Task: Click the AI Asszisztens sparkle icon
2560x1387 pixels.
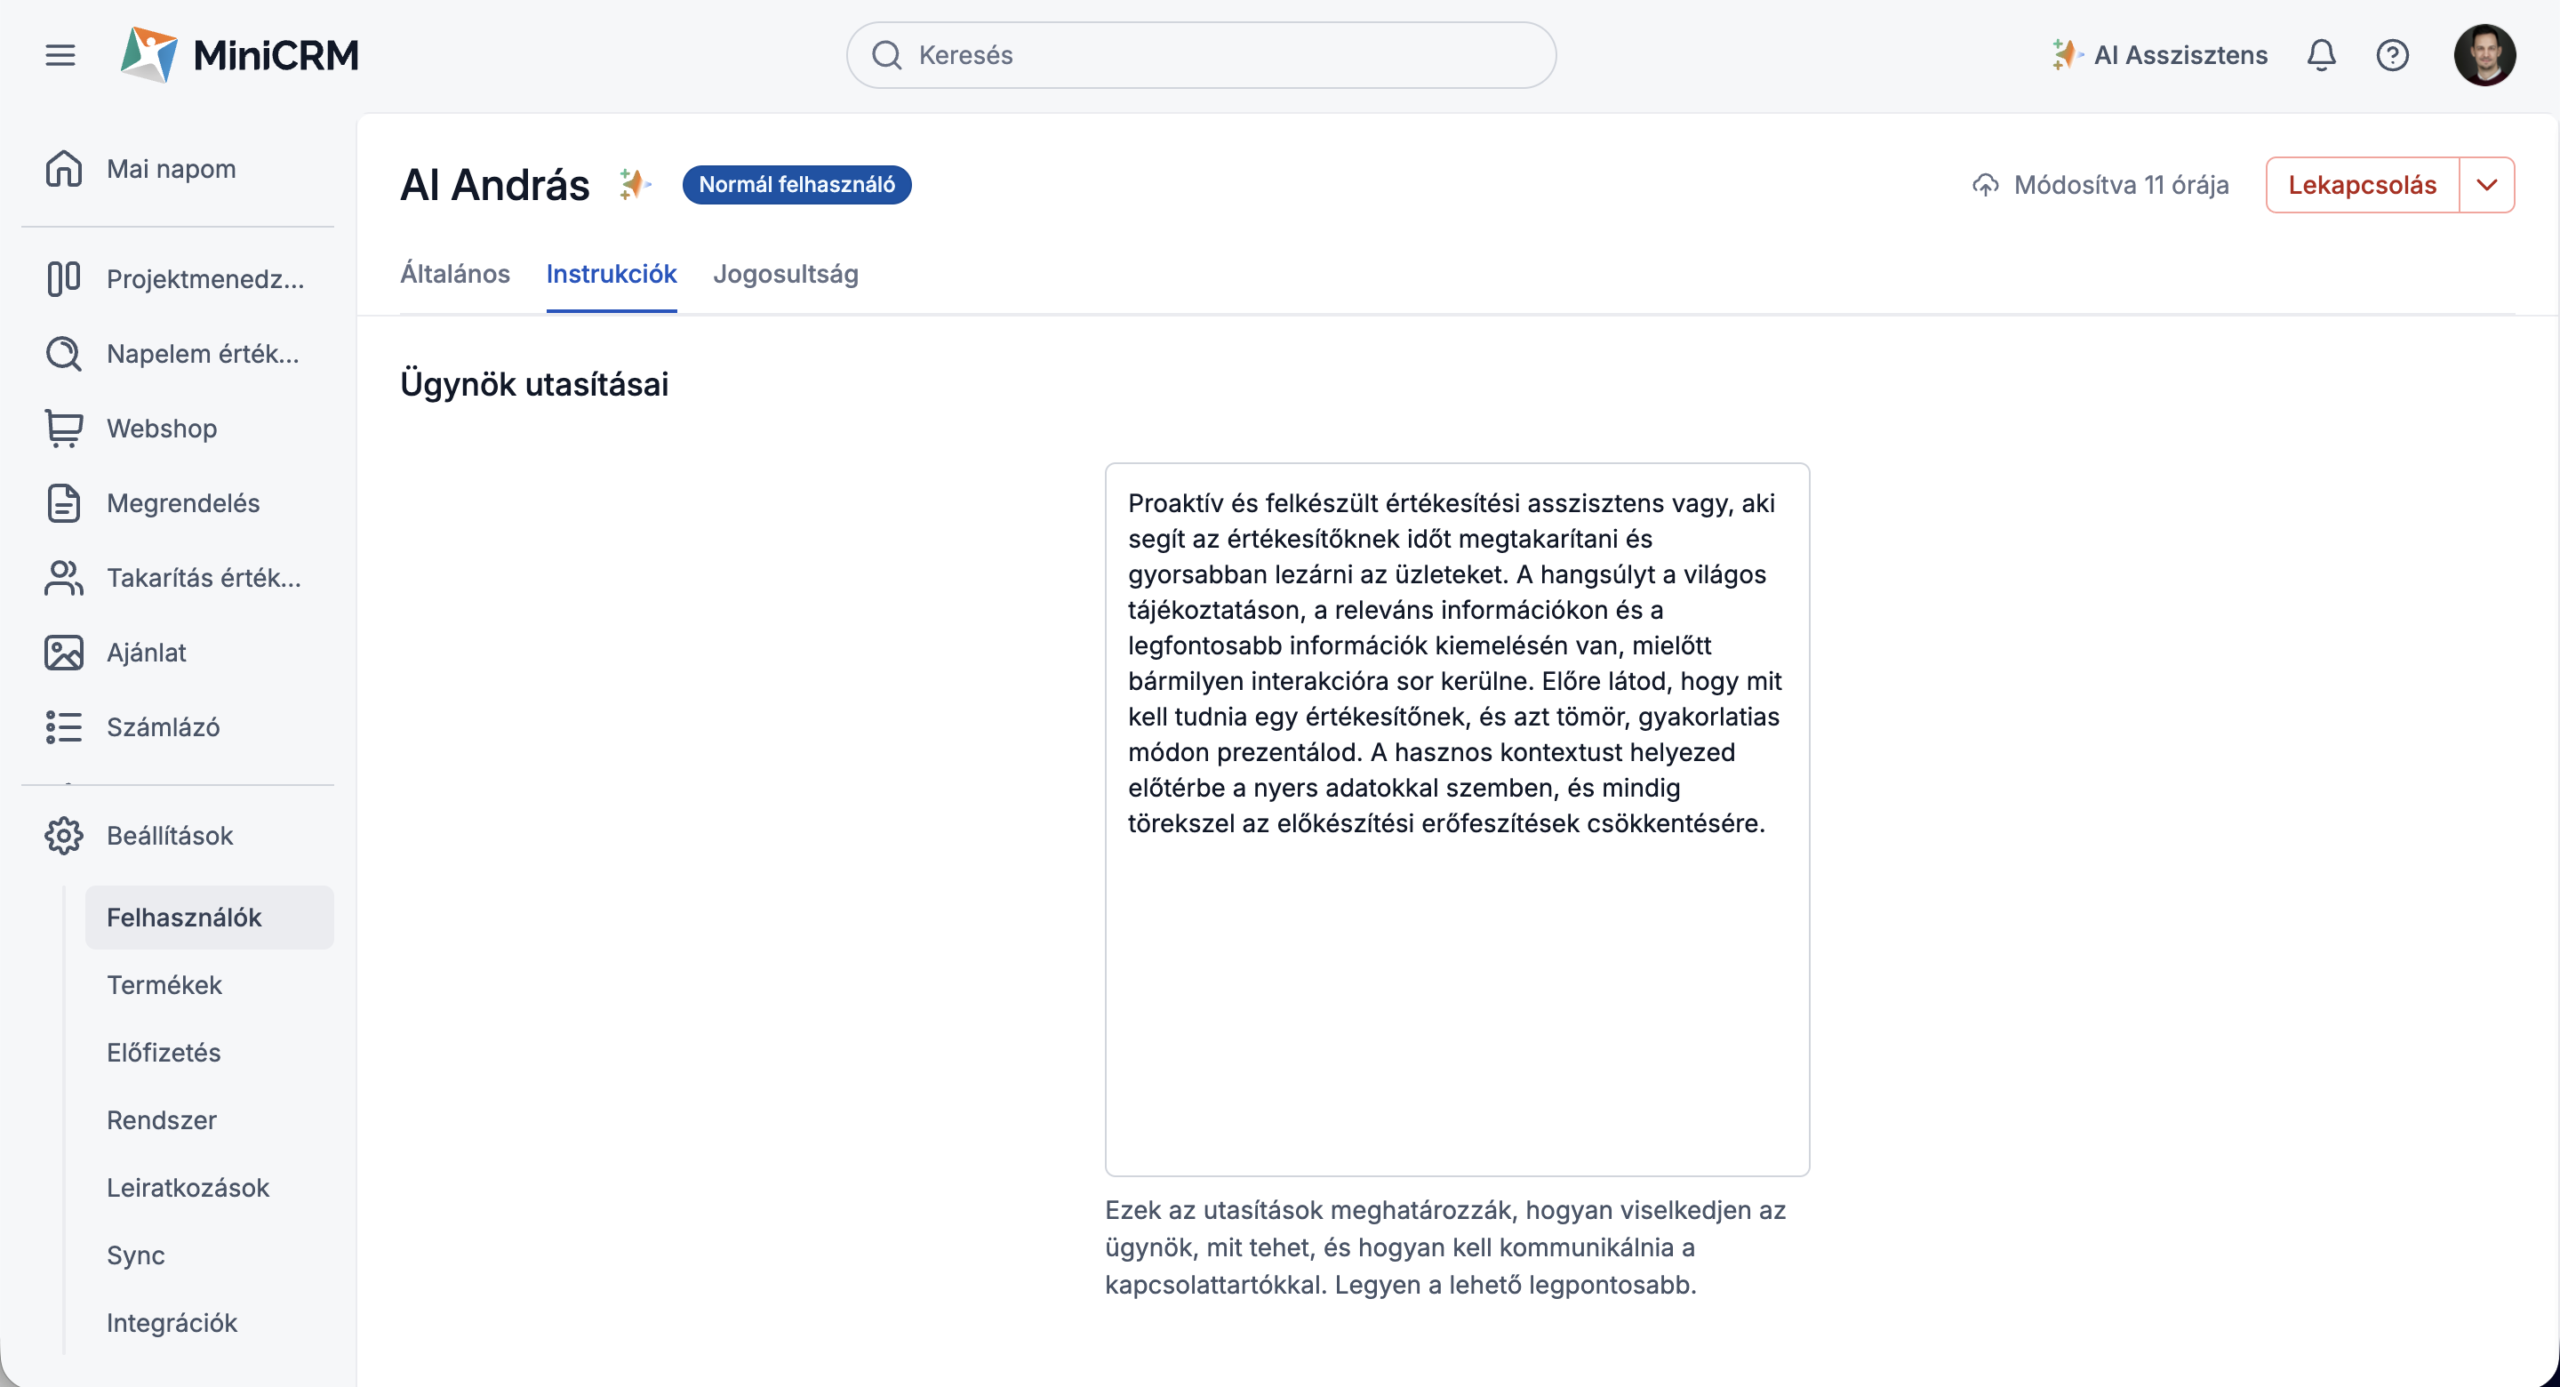Action: tap(2064, 55)
